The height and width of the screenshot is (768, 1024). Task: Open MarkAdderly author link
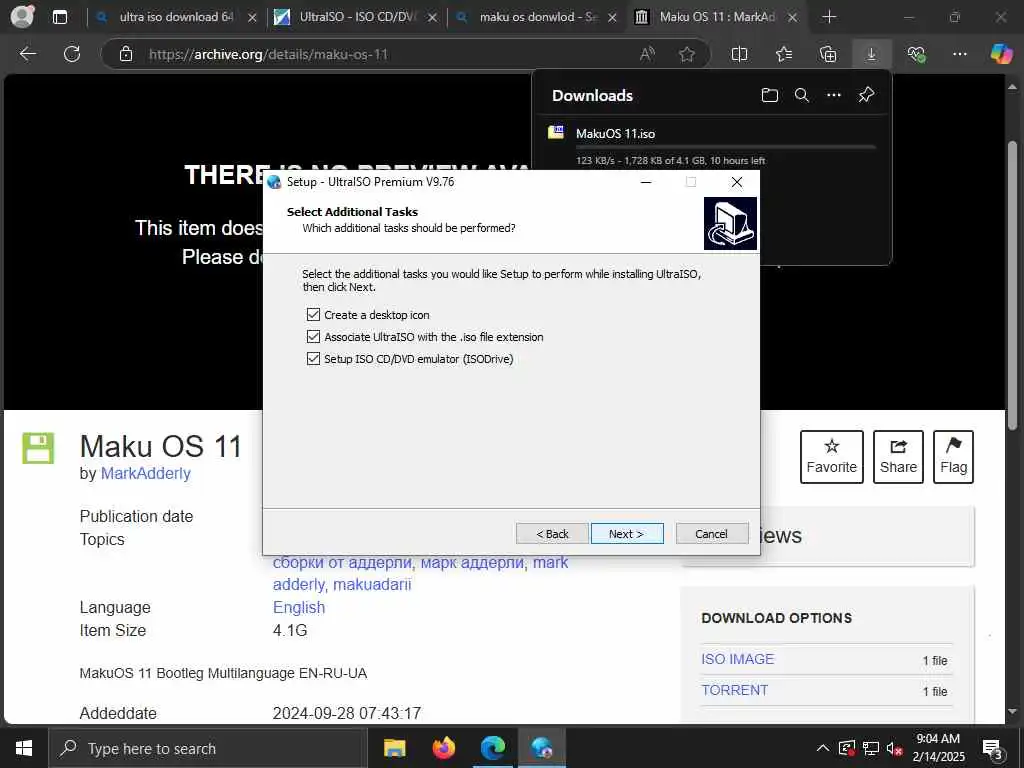point(146,473)
